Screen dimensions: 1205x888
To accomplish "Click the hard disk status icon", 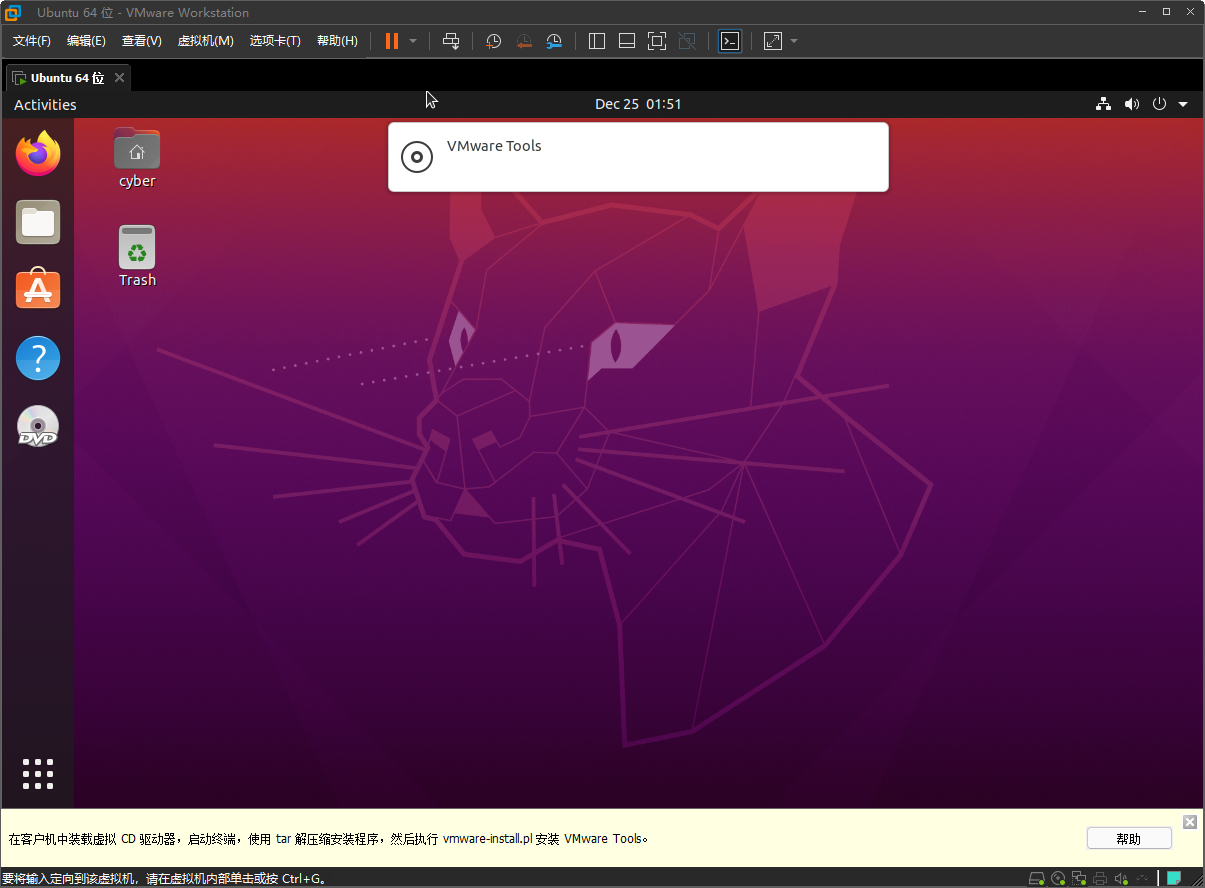I will pos(1037,879).
